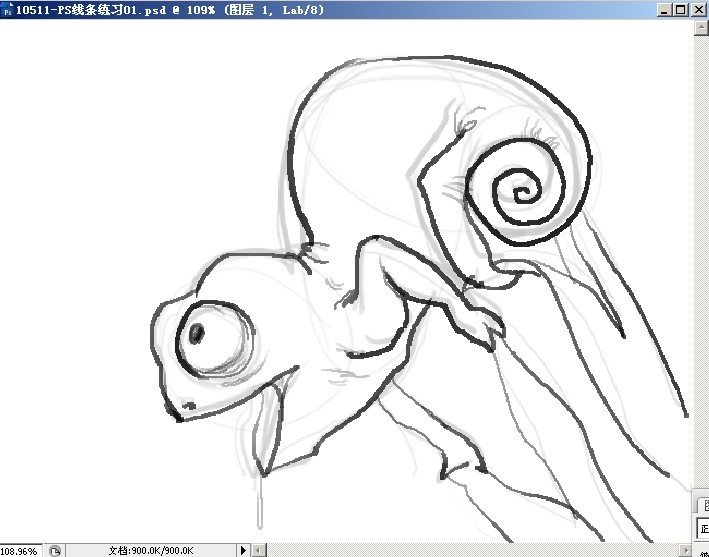Click the horizontal scrollbar left arrow

pyautogui.click(x=259, y=550)
